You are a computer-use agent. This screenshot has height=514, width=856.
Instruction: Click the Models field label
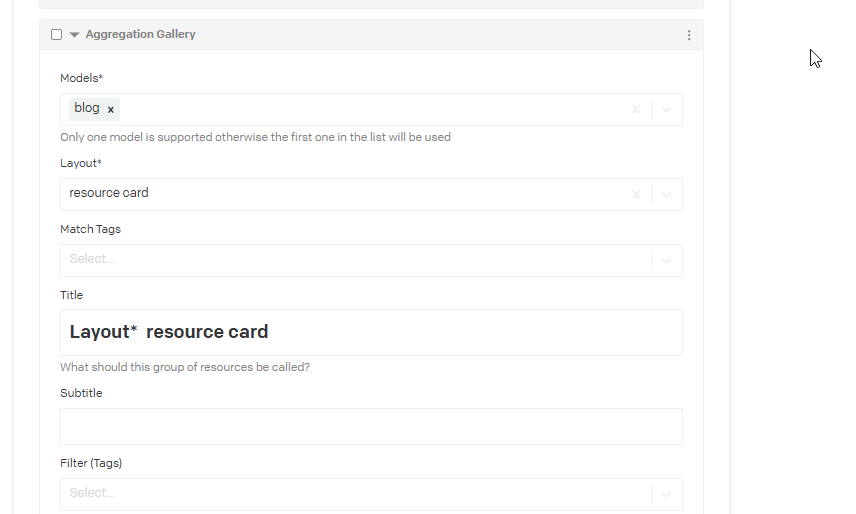[x=81, y=77]
